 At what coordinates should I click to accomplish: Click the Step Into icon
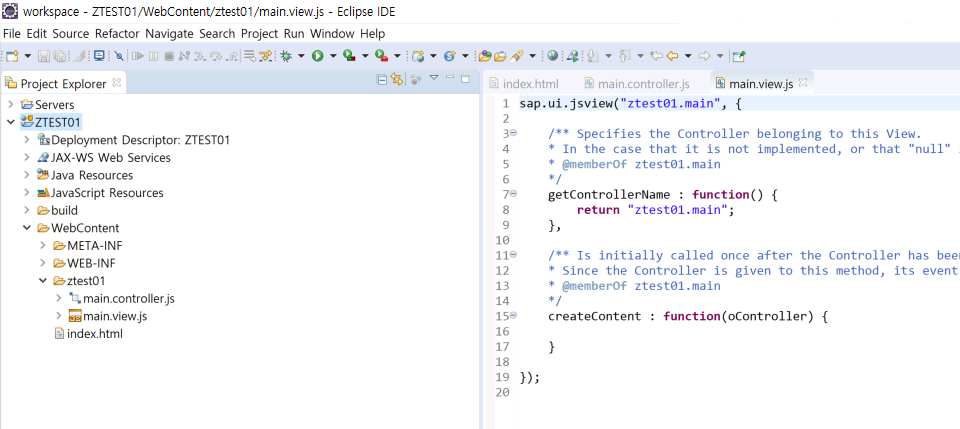tap(200, 56)
